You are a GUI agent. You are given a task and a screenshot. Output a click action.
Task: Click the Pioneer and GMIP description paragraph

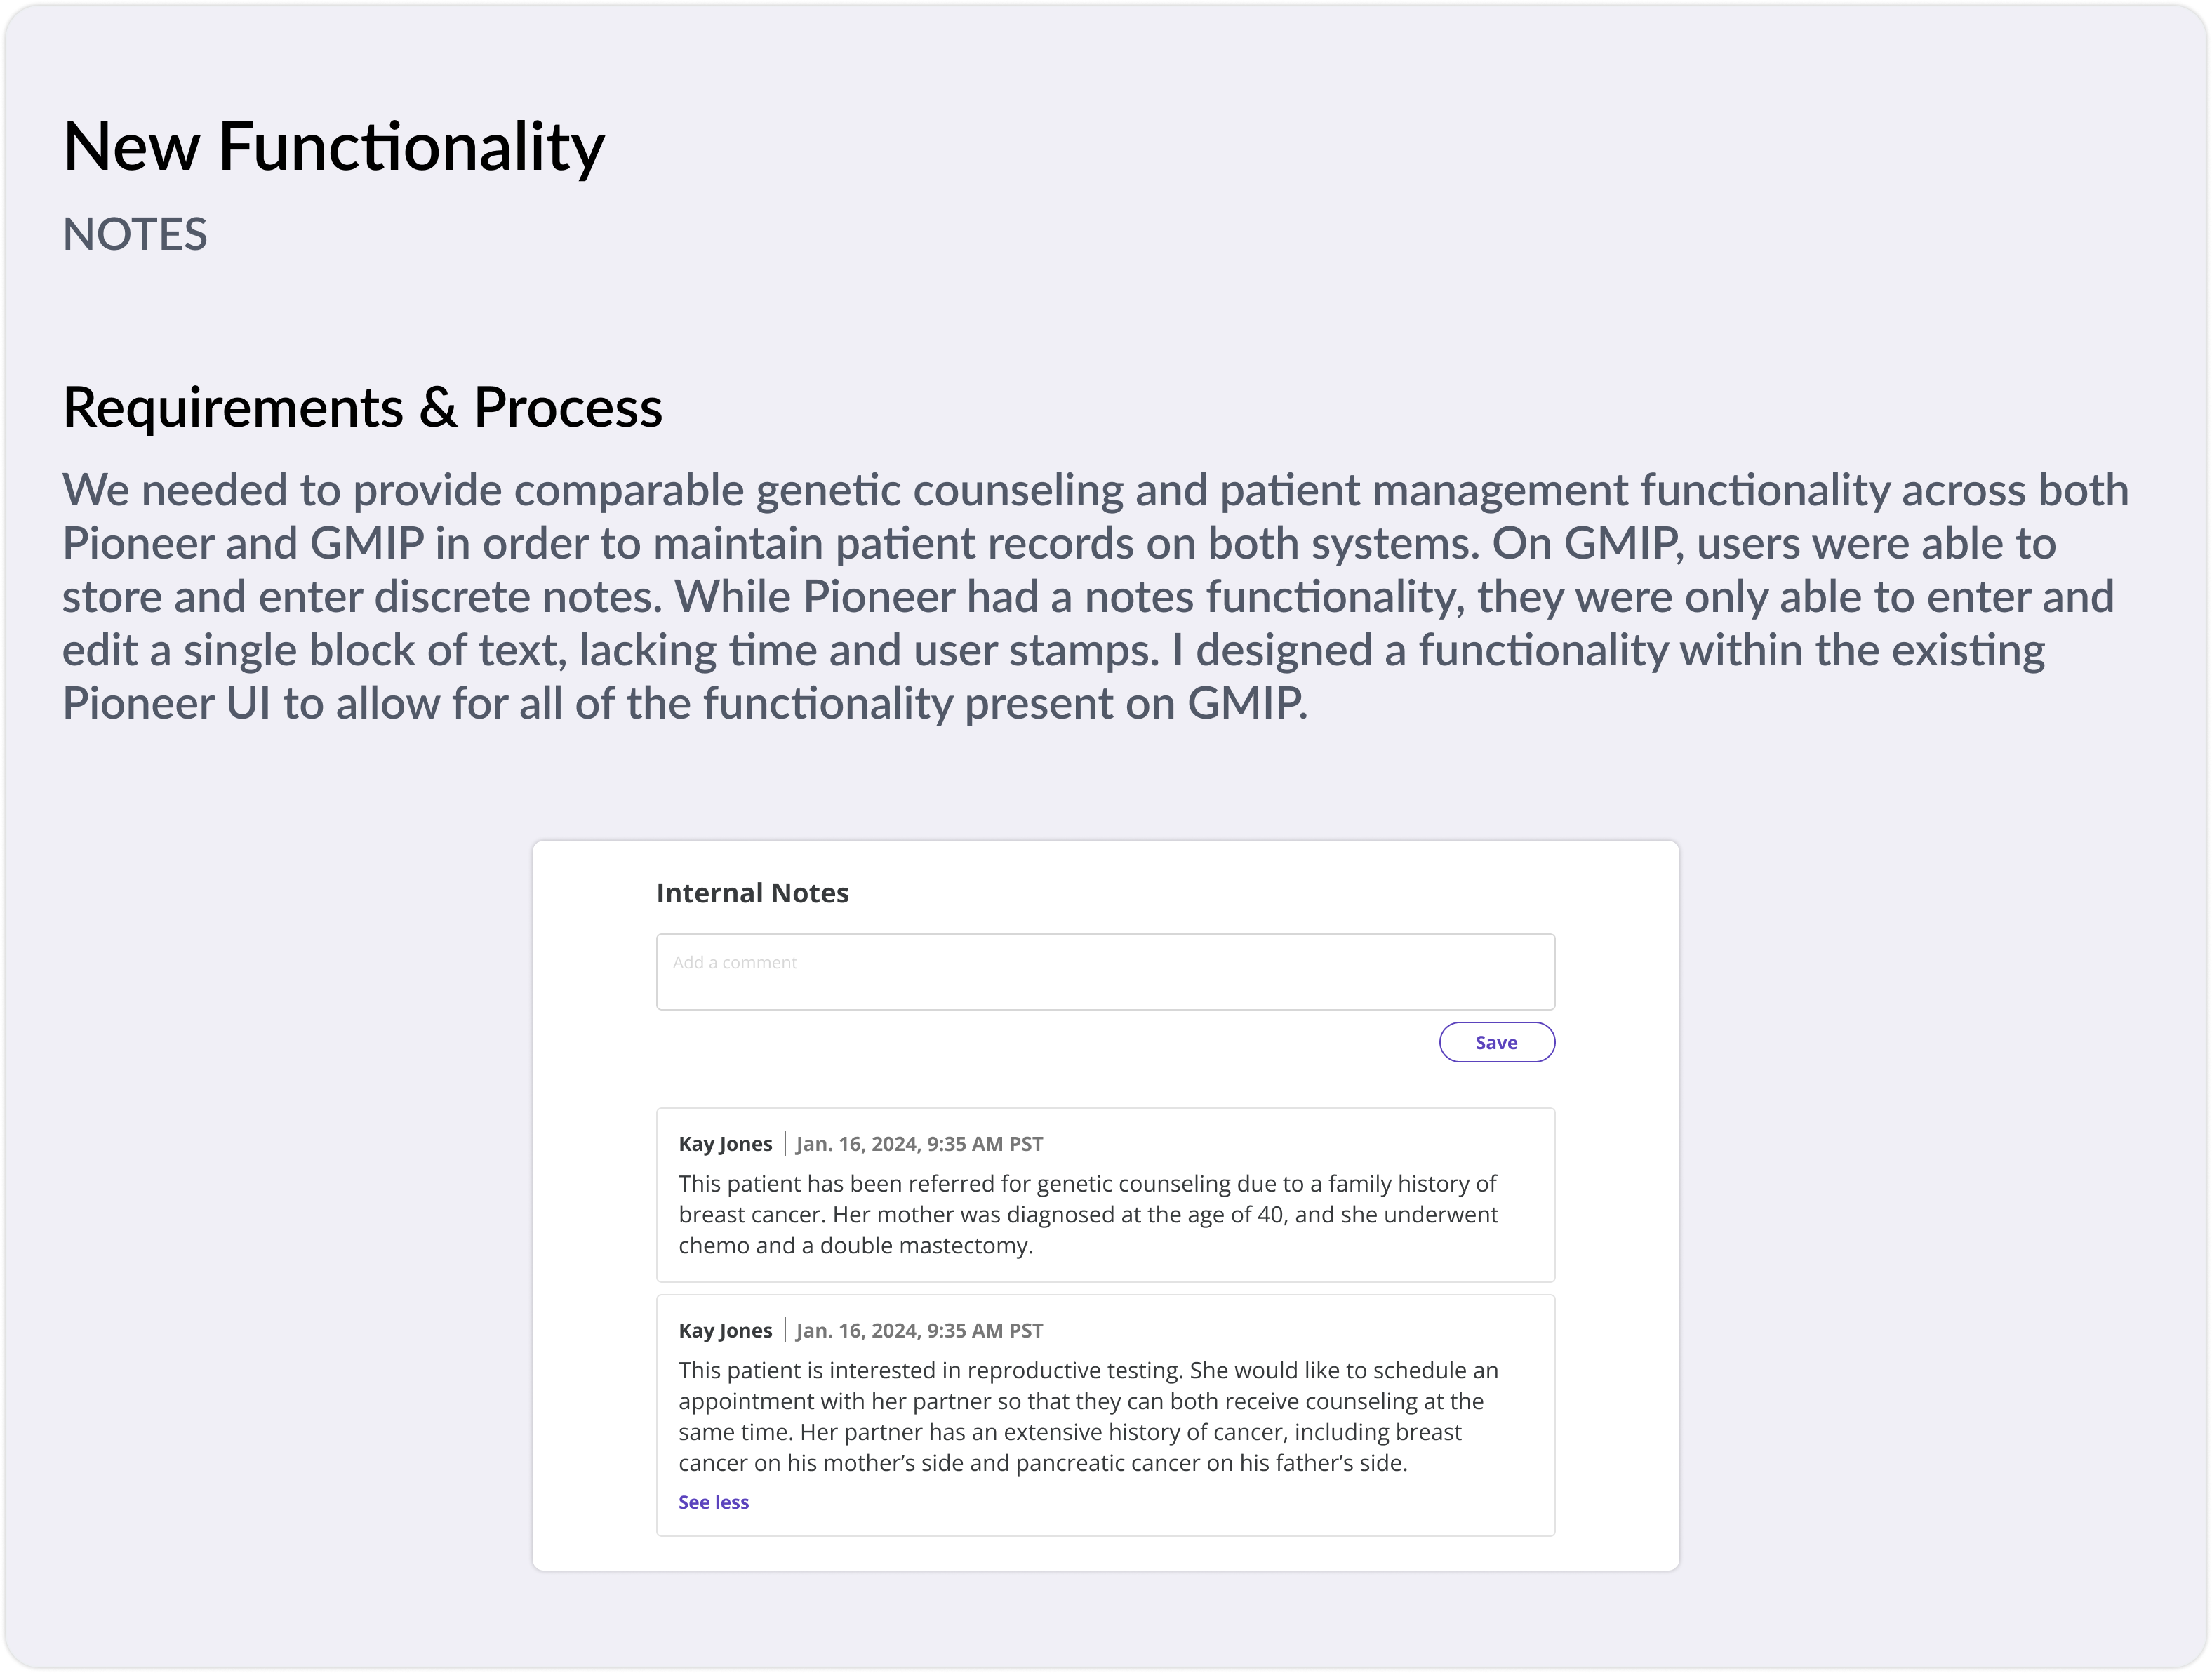(x=1095, y=597)
